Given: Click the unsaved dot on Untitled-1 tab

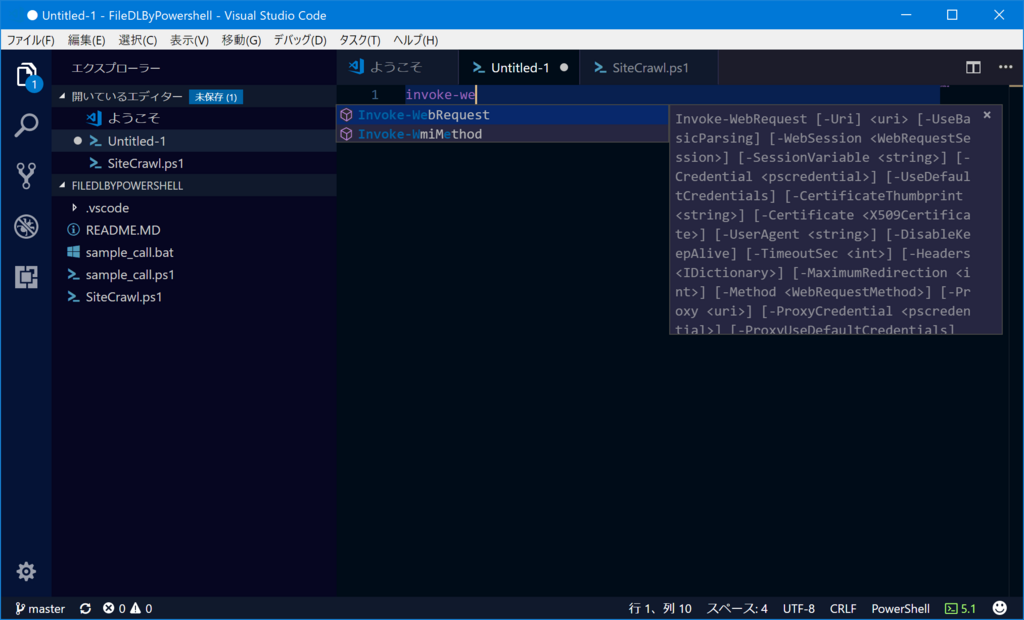Looking at the screenshot, I should coord(564,67).
